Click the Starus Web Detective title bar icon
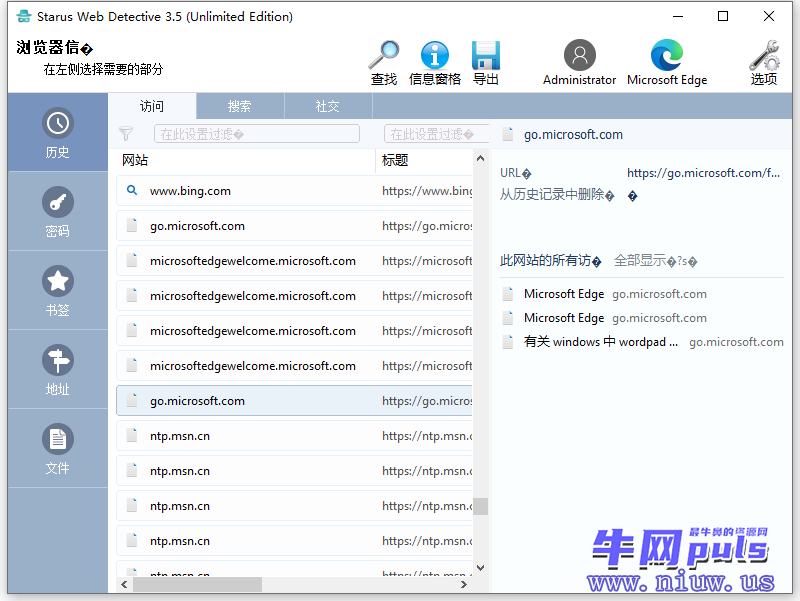The image size is (800, 601). tap(23, 16)
